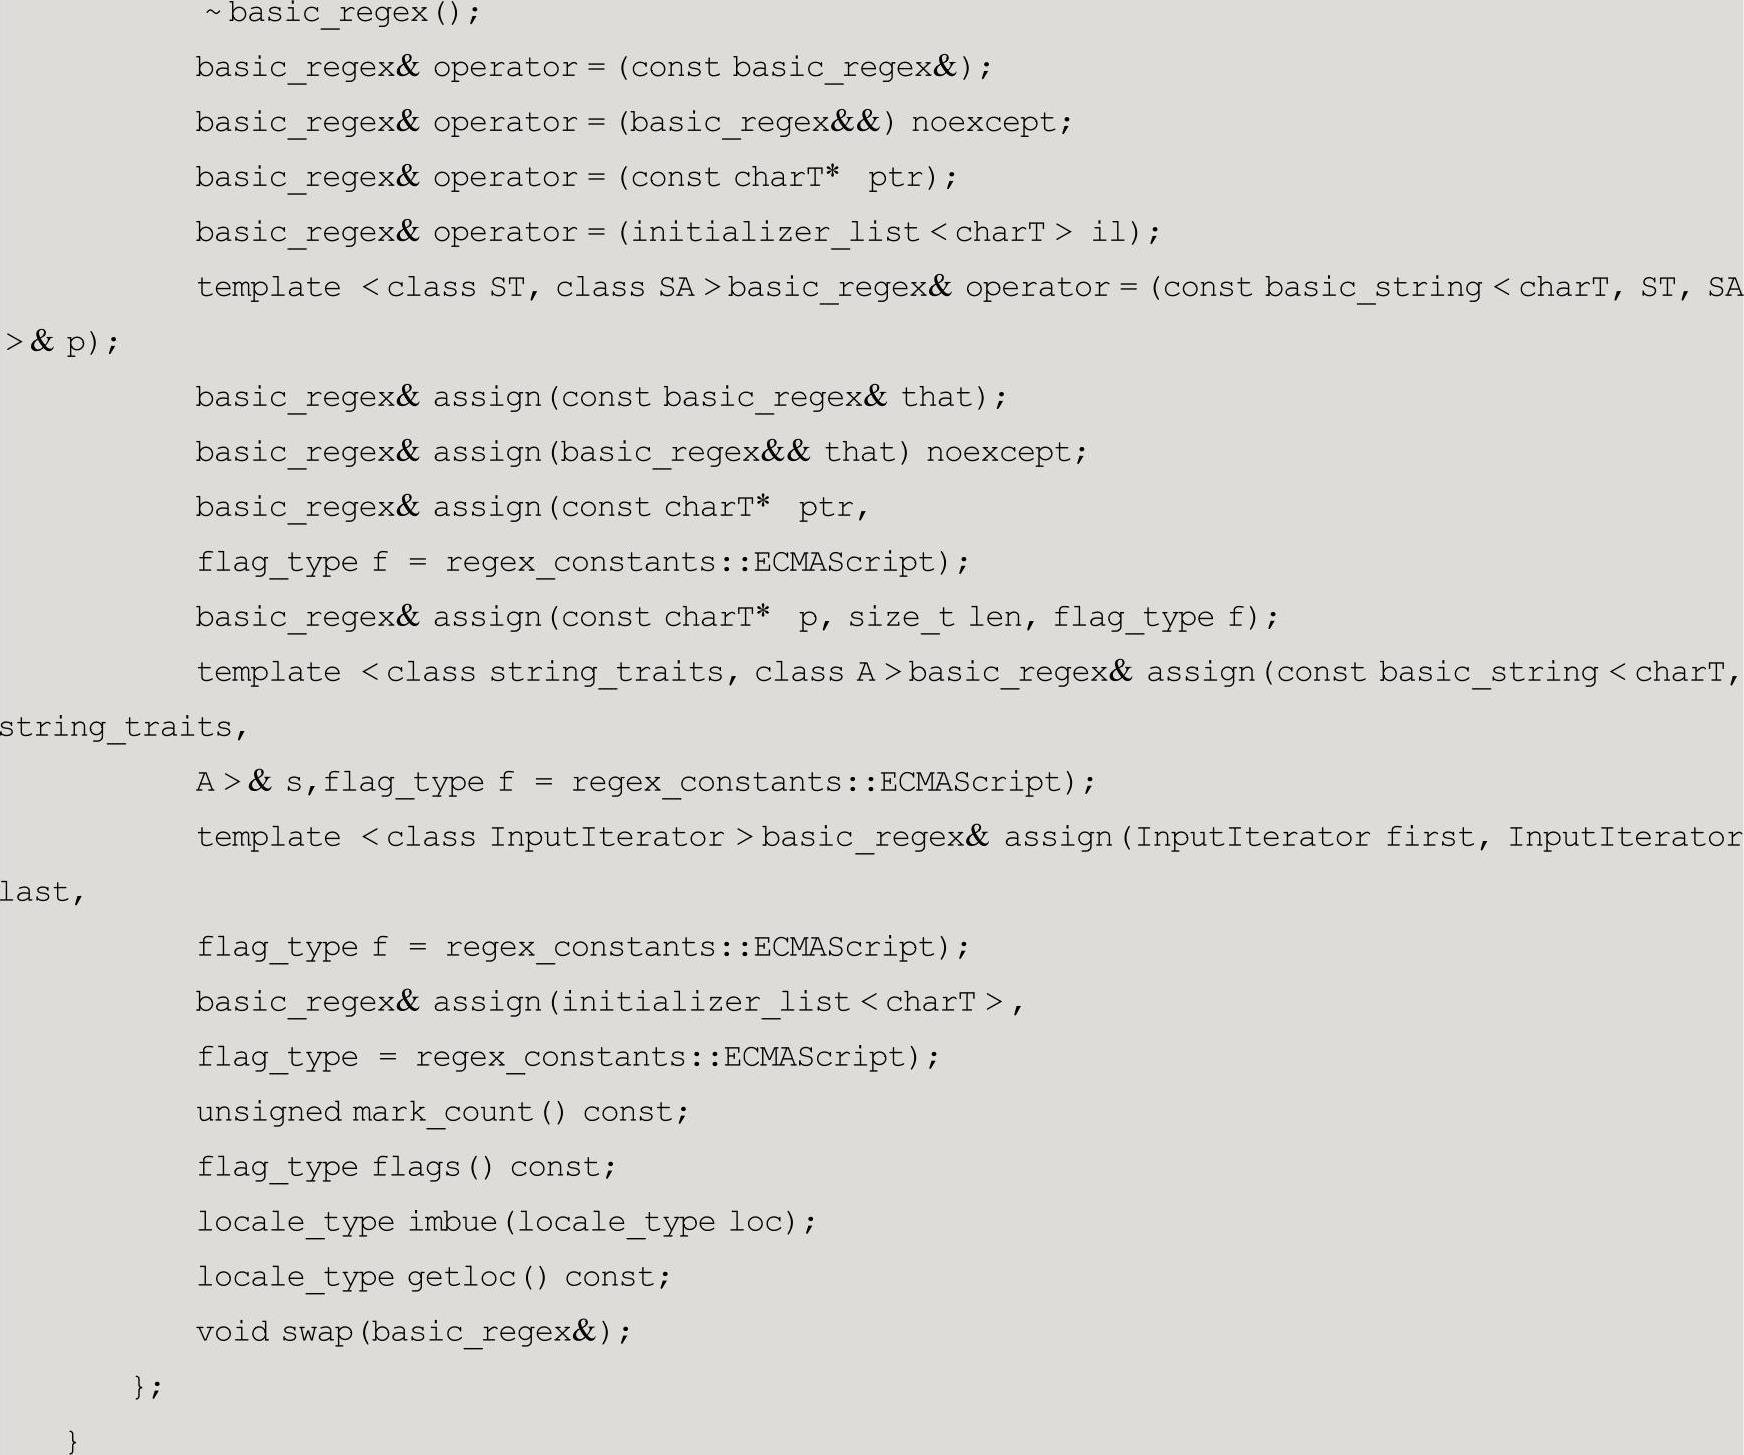Click noexcept on the assign(basic_regex&& that) line

pos(1005,452)
